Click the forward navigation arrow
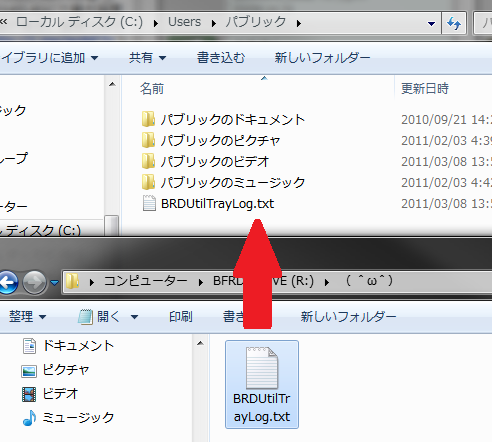The width and height of the screenshot is (492, 442). click(34, 283)
